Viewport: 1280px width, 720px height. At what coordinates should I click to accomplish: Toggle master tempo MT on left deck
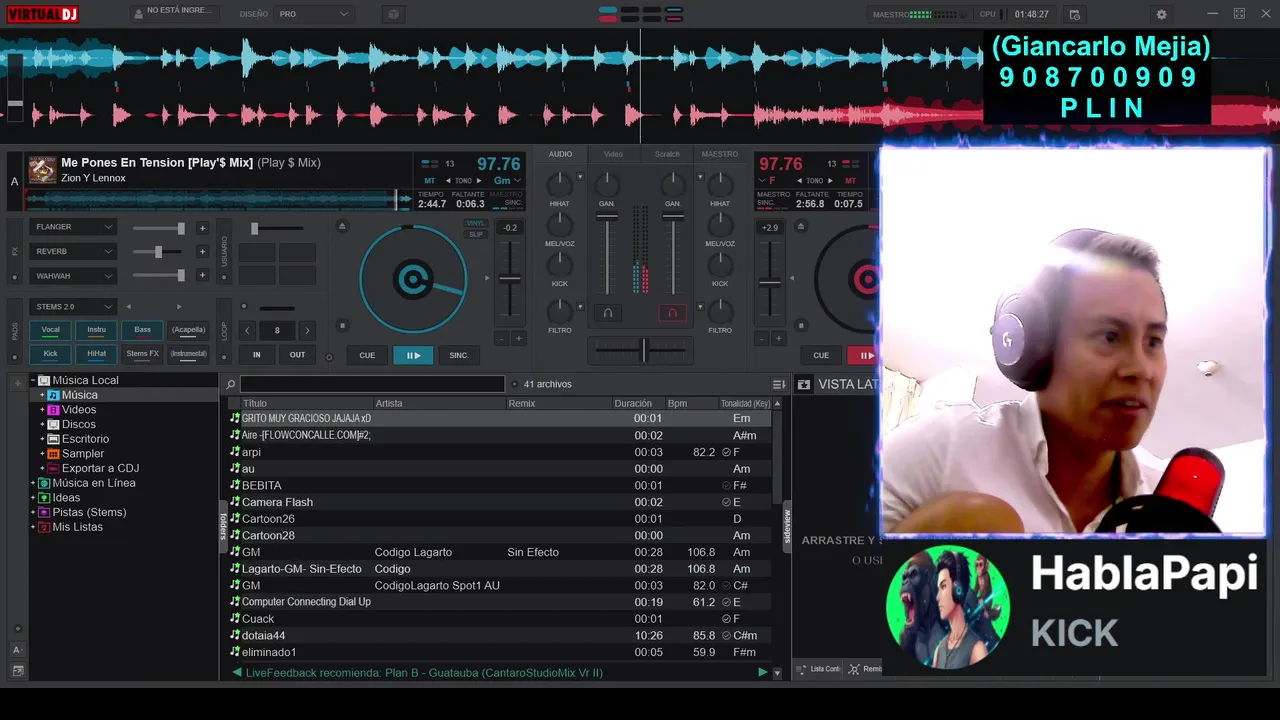429,181
